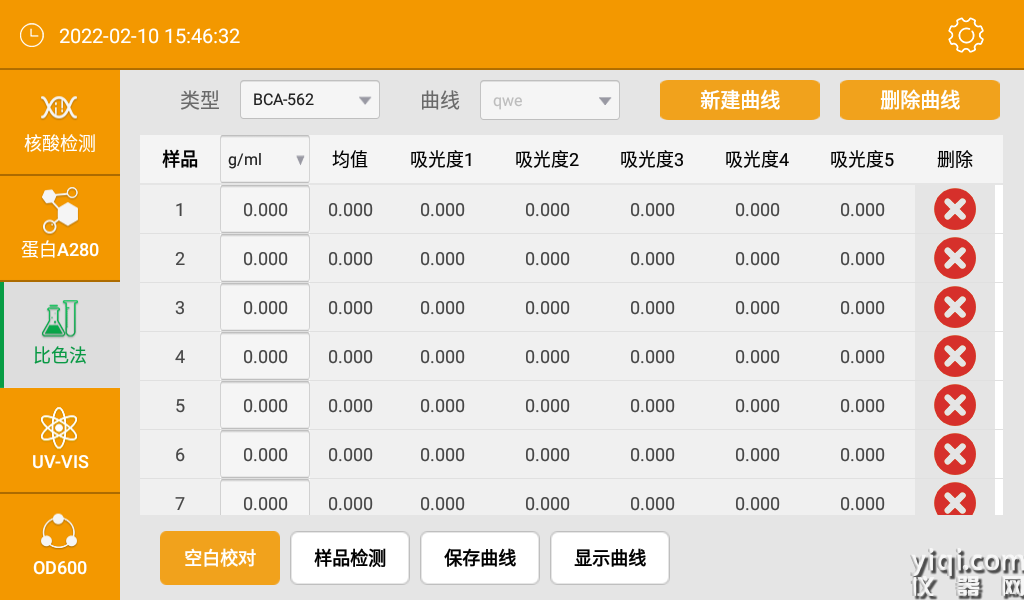Click 吸光度5 value in row 6
The height and width of the screenshot is (600, 1024).
(862, 454)
